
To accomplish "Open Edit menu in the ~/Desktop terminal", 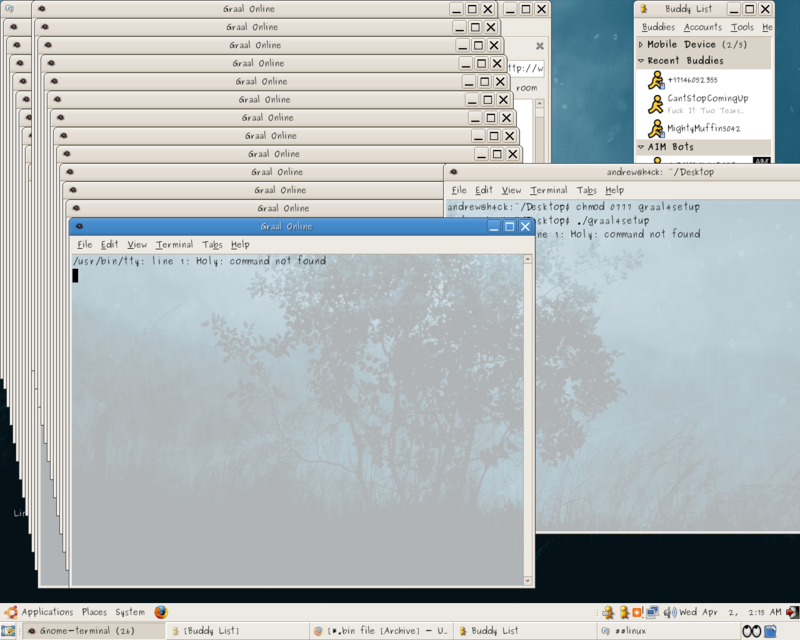I will click(x=484, y=190).
